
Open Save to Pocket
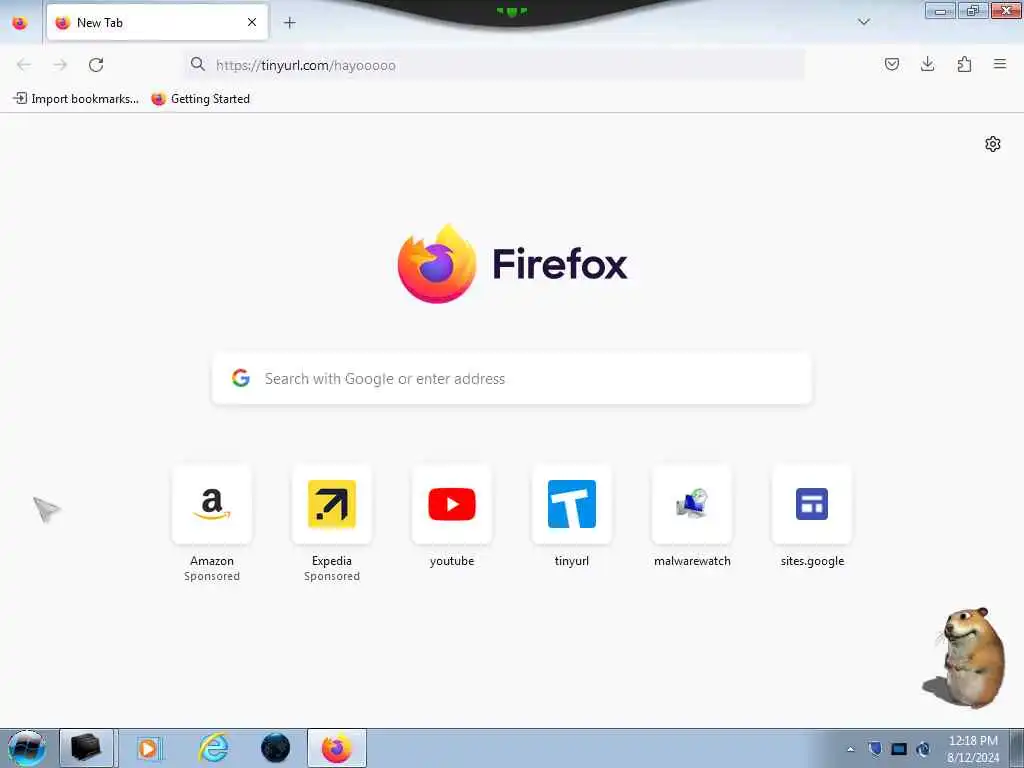pos(891,64)
